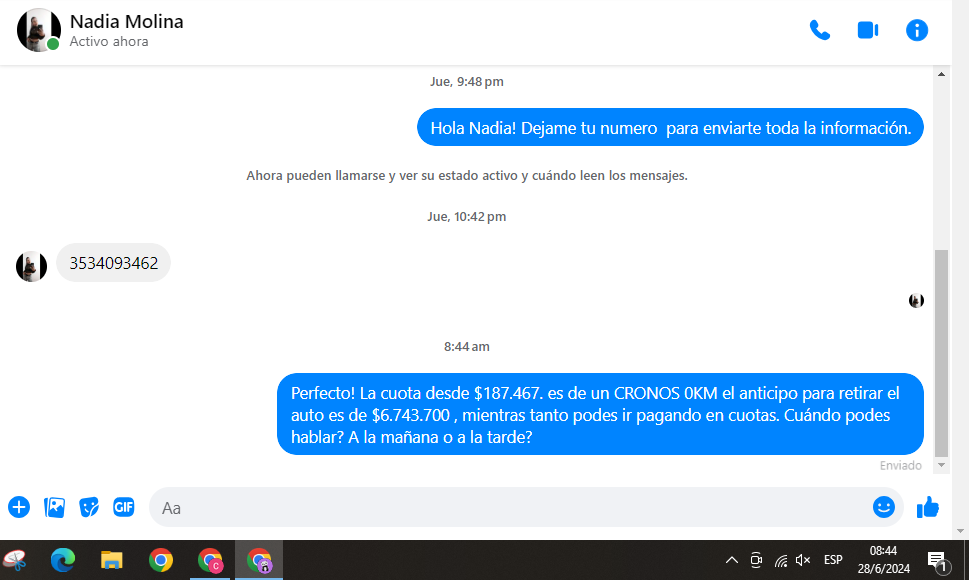Switch to the active Chrome profile window
969x580 pixels.
coord(259,560)
